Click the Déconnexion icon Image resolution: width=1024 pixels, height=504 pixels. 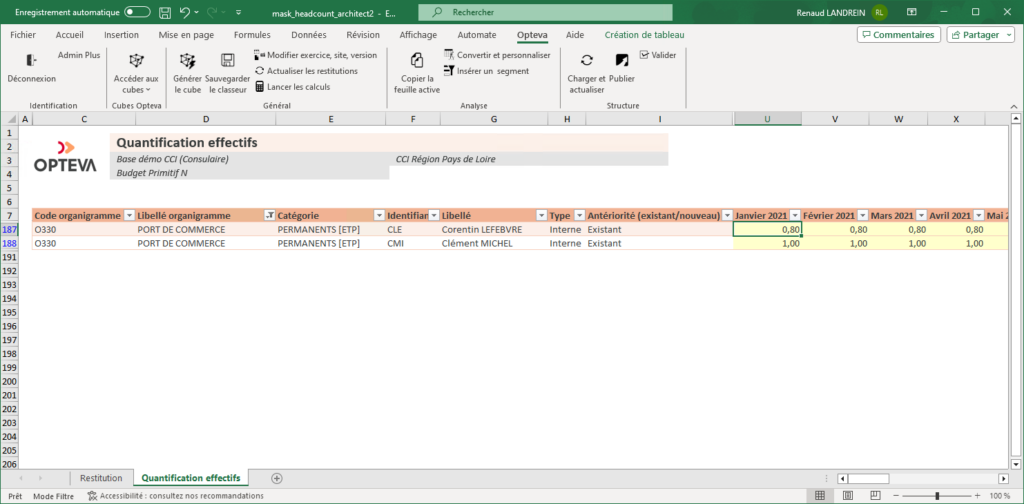31,60
